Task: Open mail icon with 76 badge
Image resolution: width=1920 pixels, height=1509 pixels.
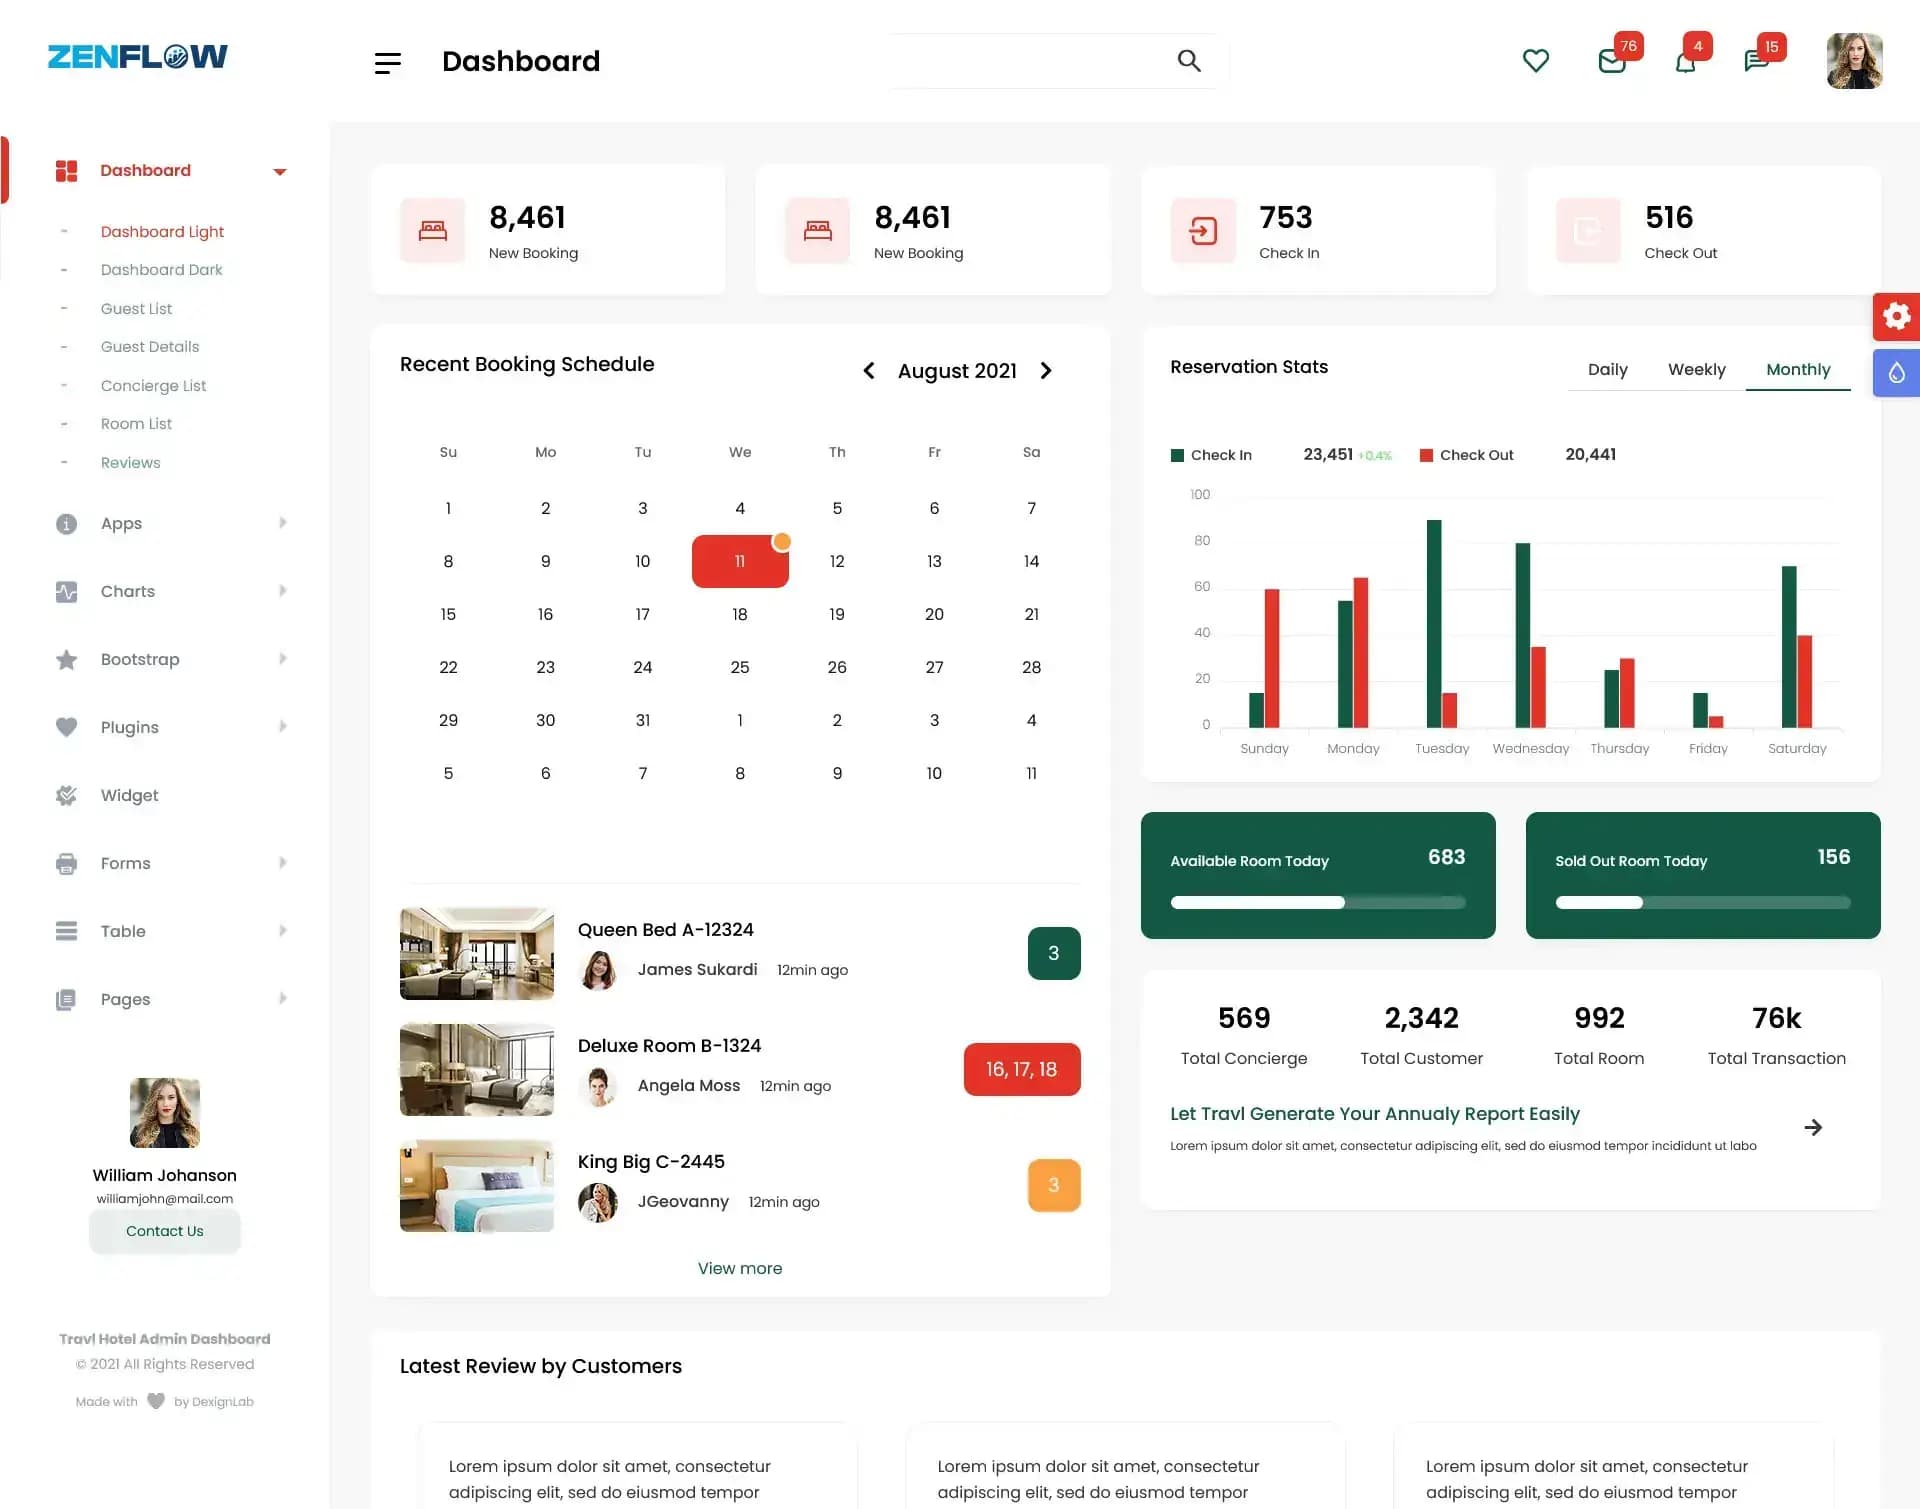Action: click(1611, 61)
